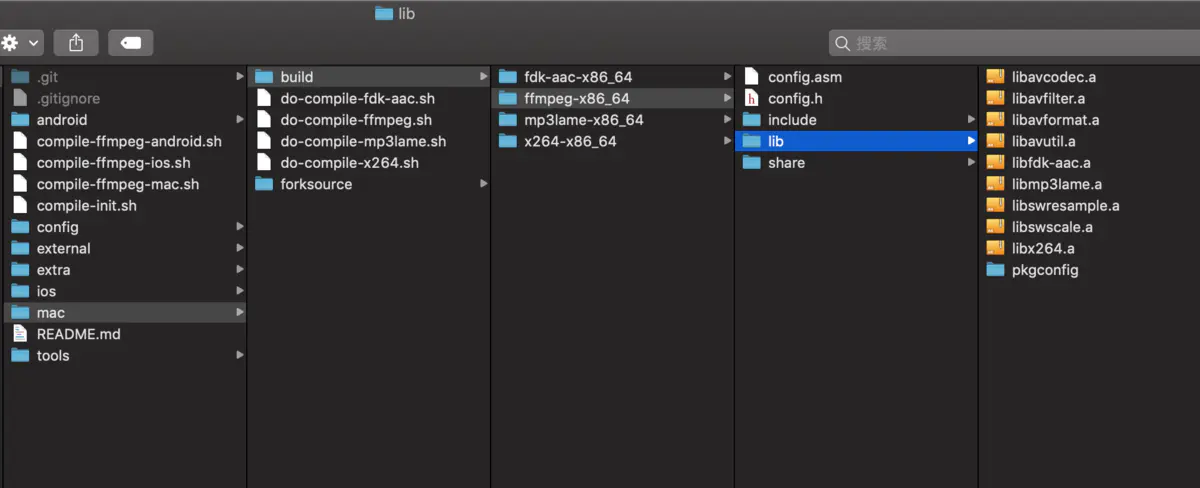Open the gear action menu dropdown
The width and height of the screenshot is (1200, 488).
[20, 43]
